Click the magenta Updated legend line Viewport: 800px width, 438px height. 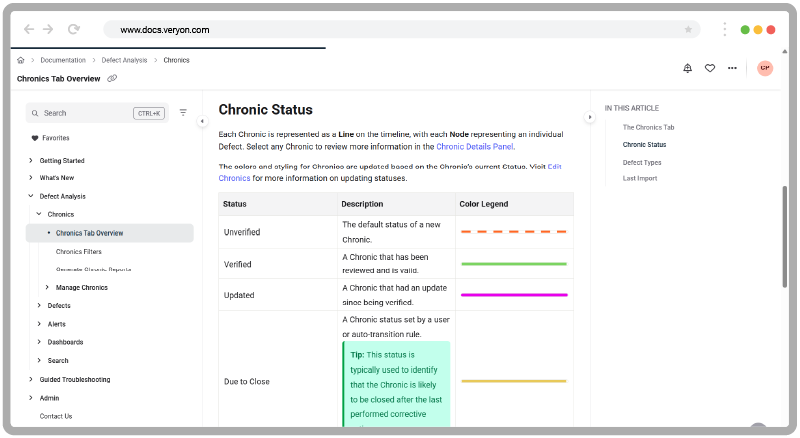[x=514, y=295]
